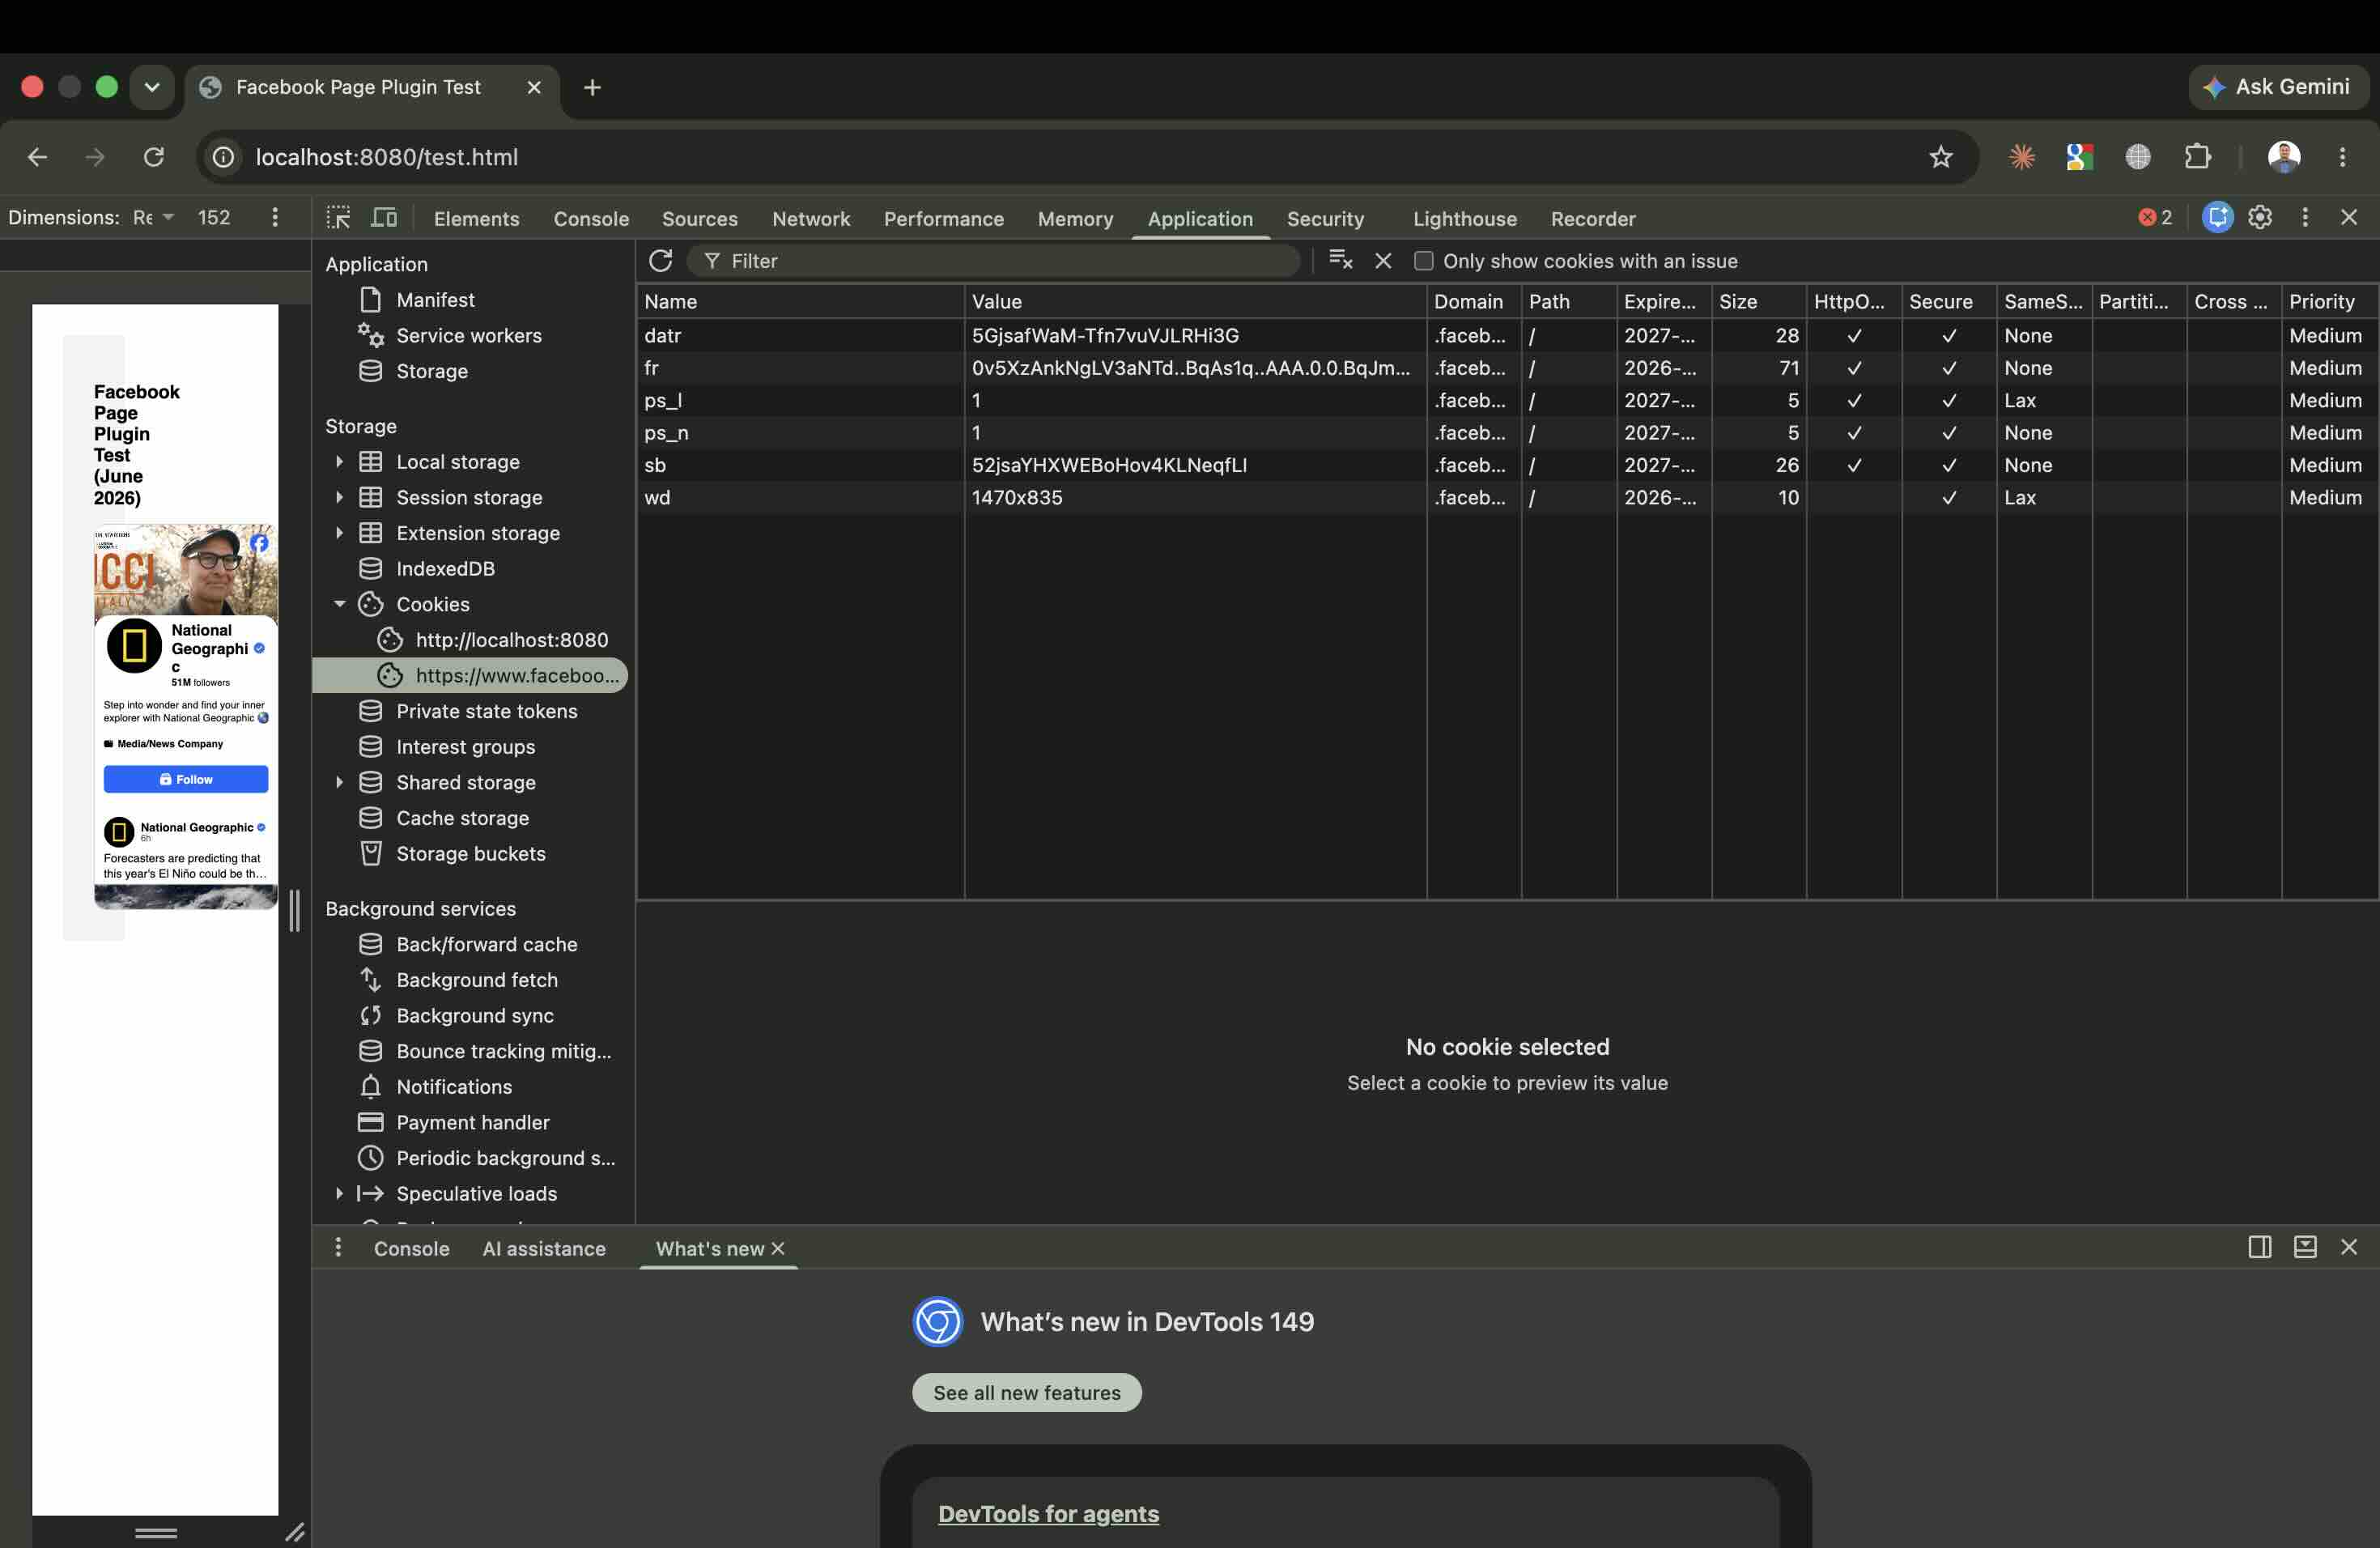Expand the Speculative loads tree node
The height and width of the screenshot is (1548, 2380).
click(339, 1193)
